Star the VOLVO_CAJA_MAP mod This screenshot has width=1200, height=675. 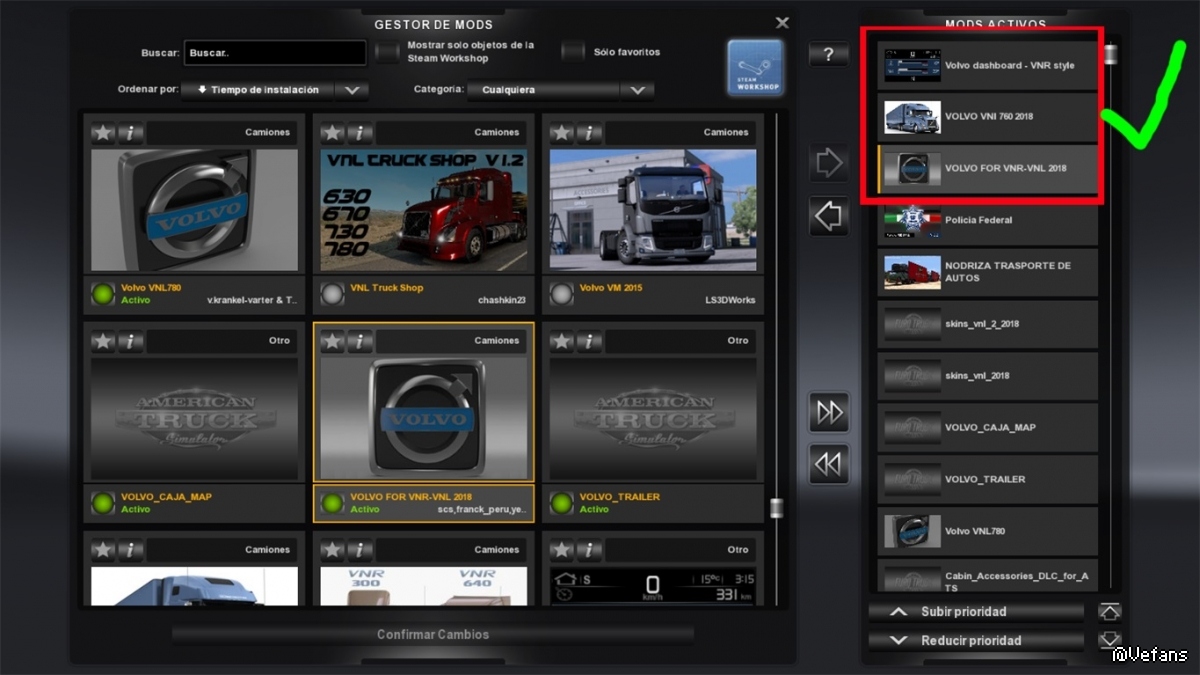(x=103, y=341)
